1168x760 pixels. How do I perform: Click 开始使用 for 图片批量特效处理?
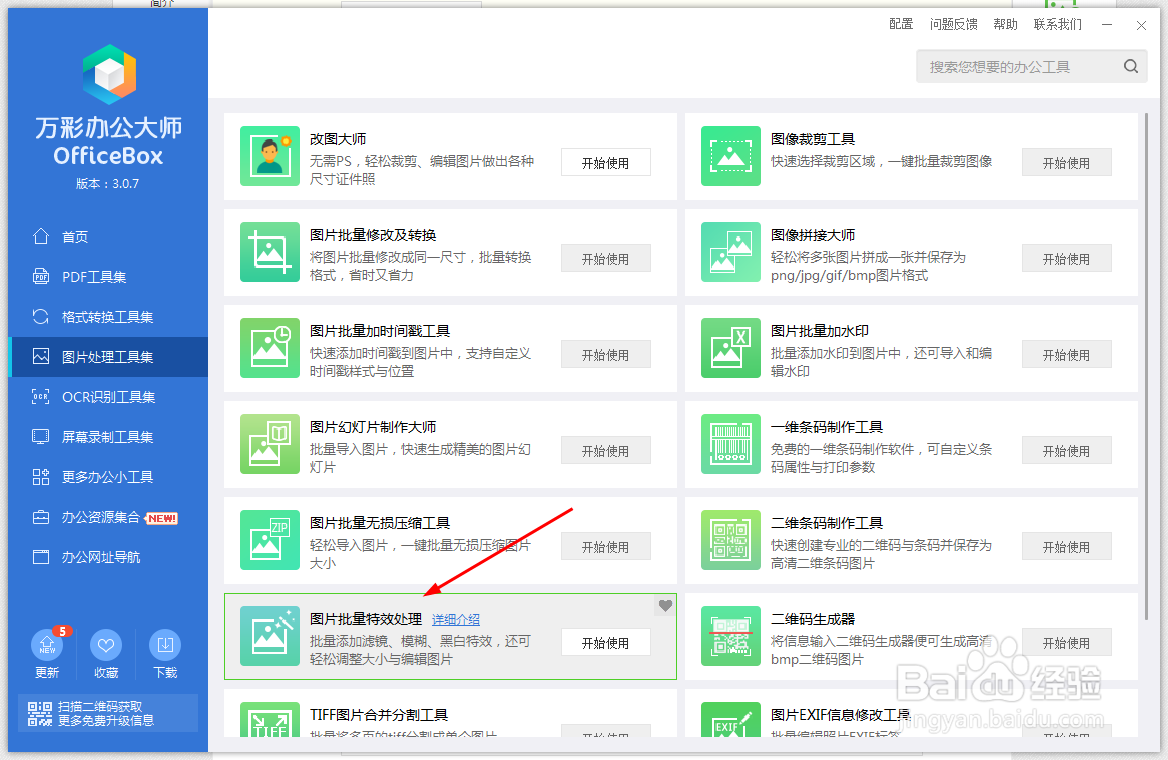(606, 642)
